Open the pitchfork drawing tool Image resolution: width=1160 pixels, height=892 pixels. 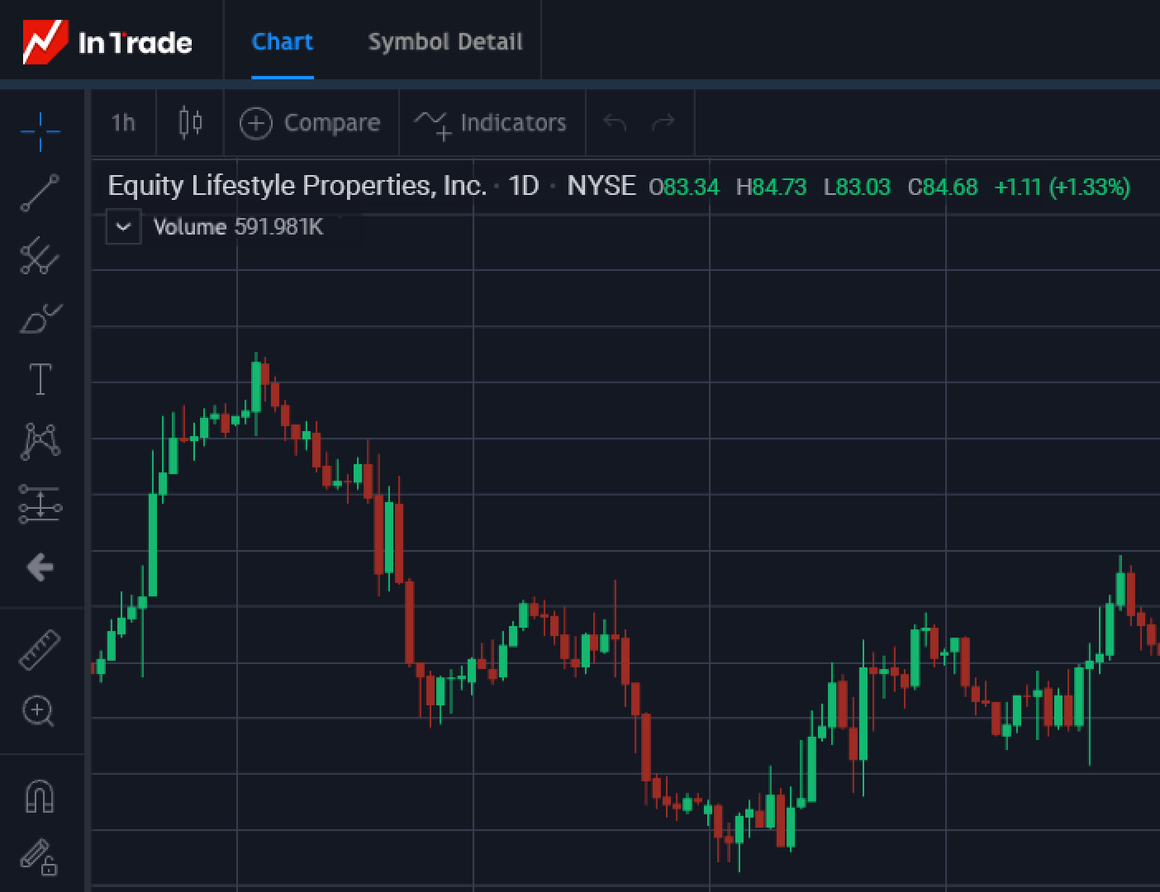[x=40, y=256]
